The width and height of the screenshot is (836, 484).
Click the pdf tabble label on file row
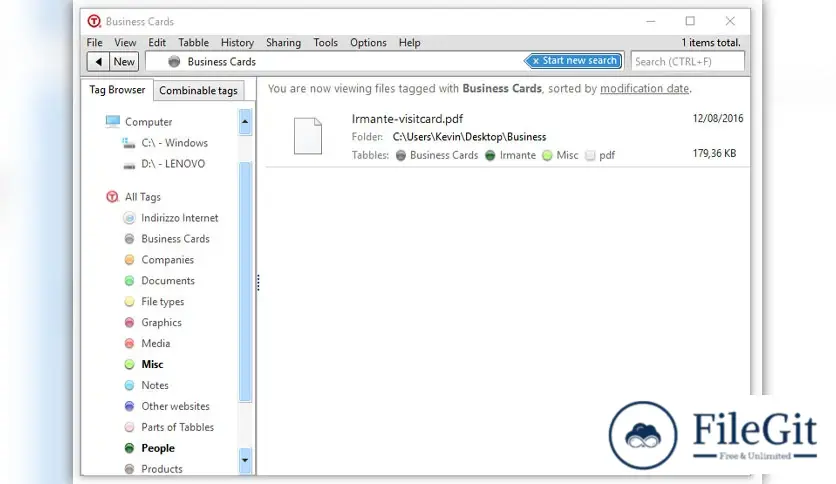[x=607, y=155]
